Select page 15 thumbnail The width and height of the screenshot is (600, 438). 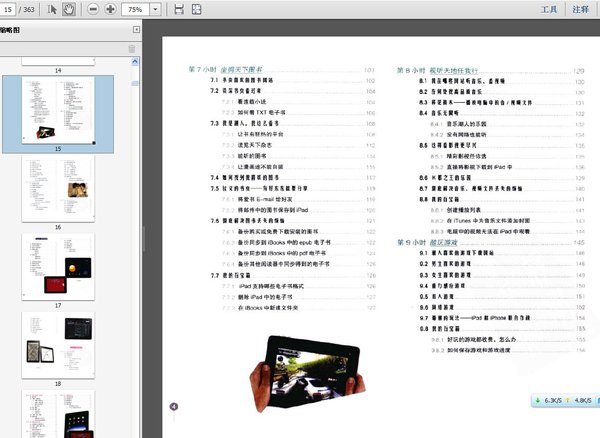58,110
